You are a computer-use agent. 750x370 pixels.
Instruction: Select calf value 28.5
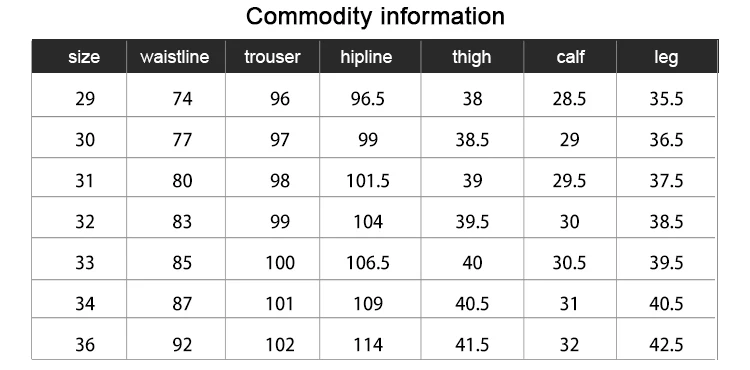[569, 99]
